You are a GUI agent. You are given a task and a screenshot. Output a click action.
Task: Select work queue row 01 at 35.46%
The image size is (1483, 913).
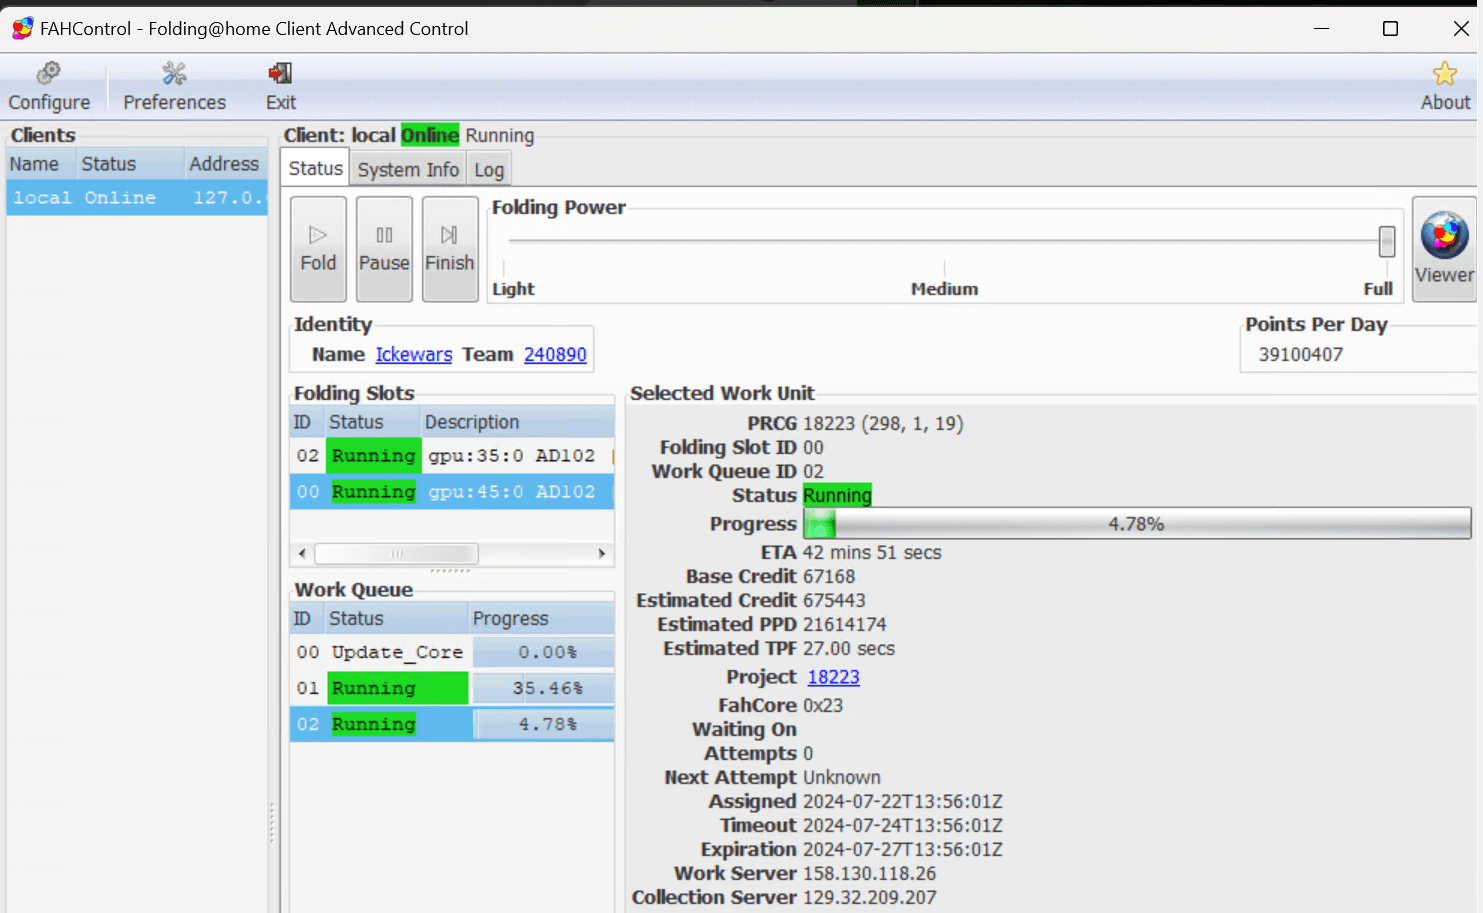tap(452, 688)
